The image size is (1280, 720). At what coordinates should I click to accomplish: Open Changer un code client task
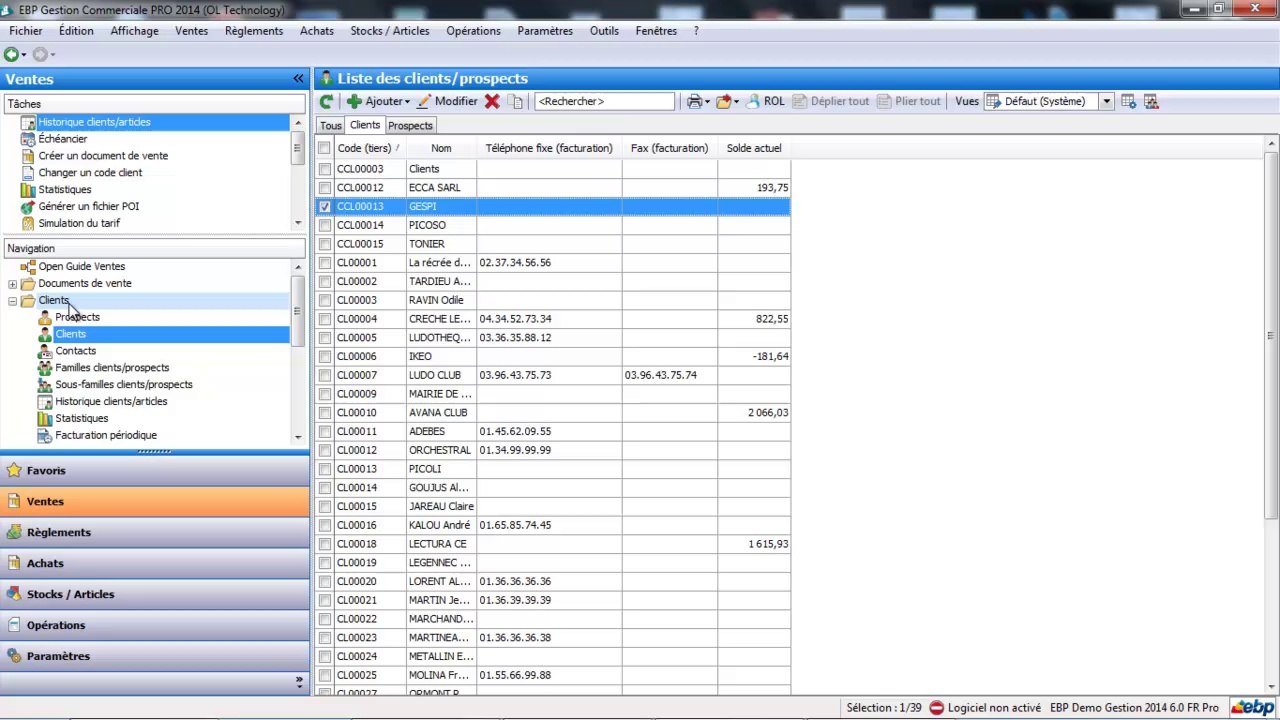pyautogui.click(x=90, y=173)
